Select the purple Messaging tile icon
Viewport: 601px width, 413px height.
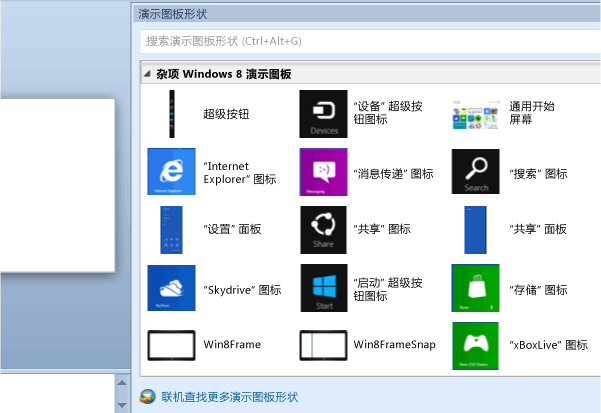pyautogui.click(x=323, y=172)
